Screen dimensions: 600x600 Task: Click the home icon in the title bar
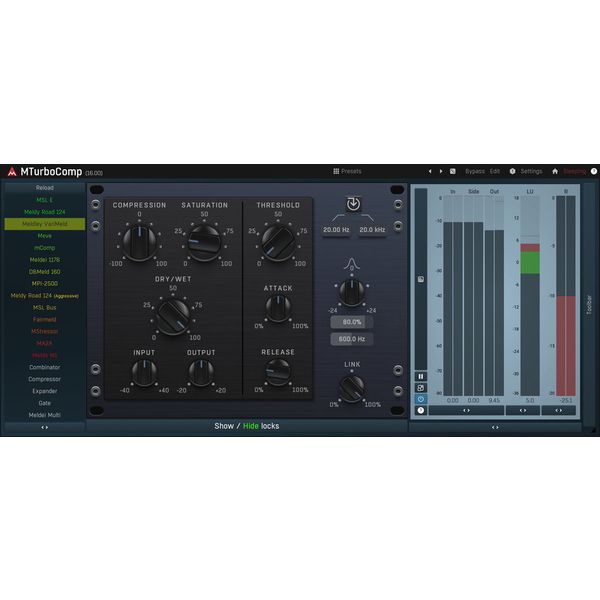click(x=555, y=171)
